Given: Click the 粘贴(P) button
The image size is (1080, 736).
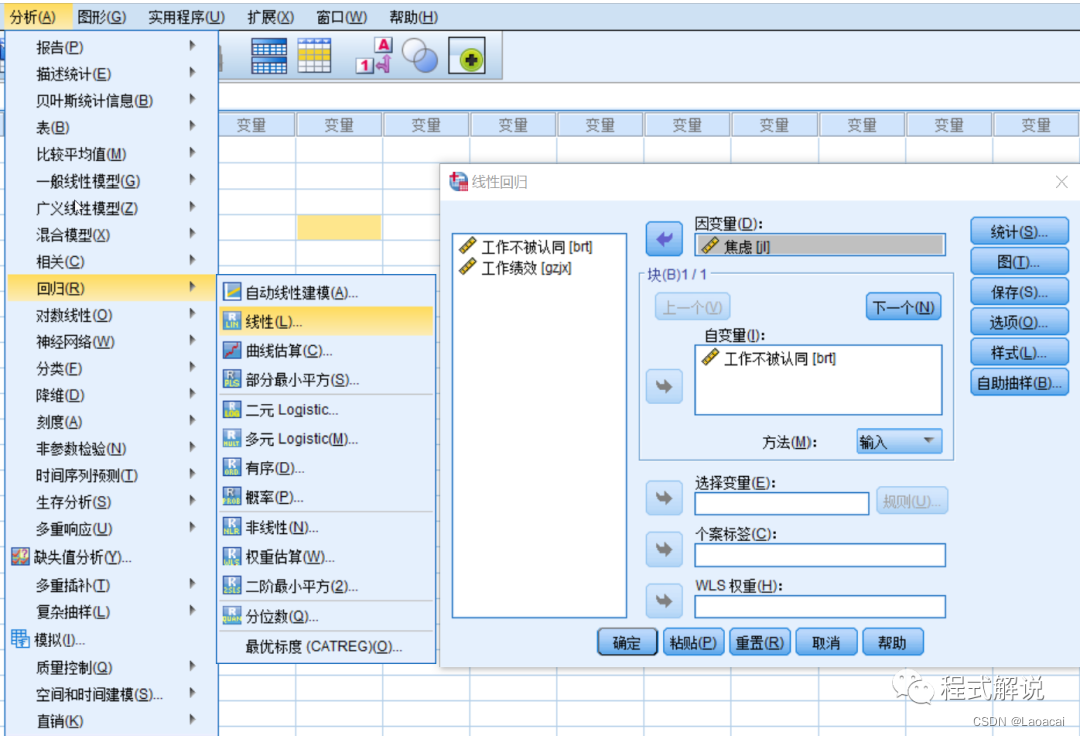Looking at the screenshot, I should [693, 643].
